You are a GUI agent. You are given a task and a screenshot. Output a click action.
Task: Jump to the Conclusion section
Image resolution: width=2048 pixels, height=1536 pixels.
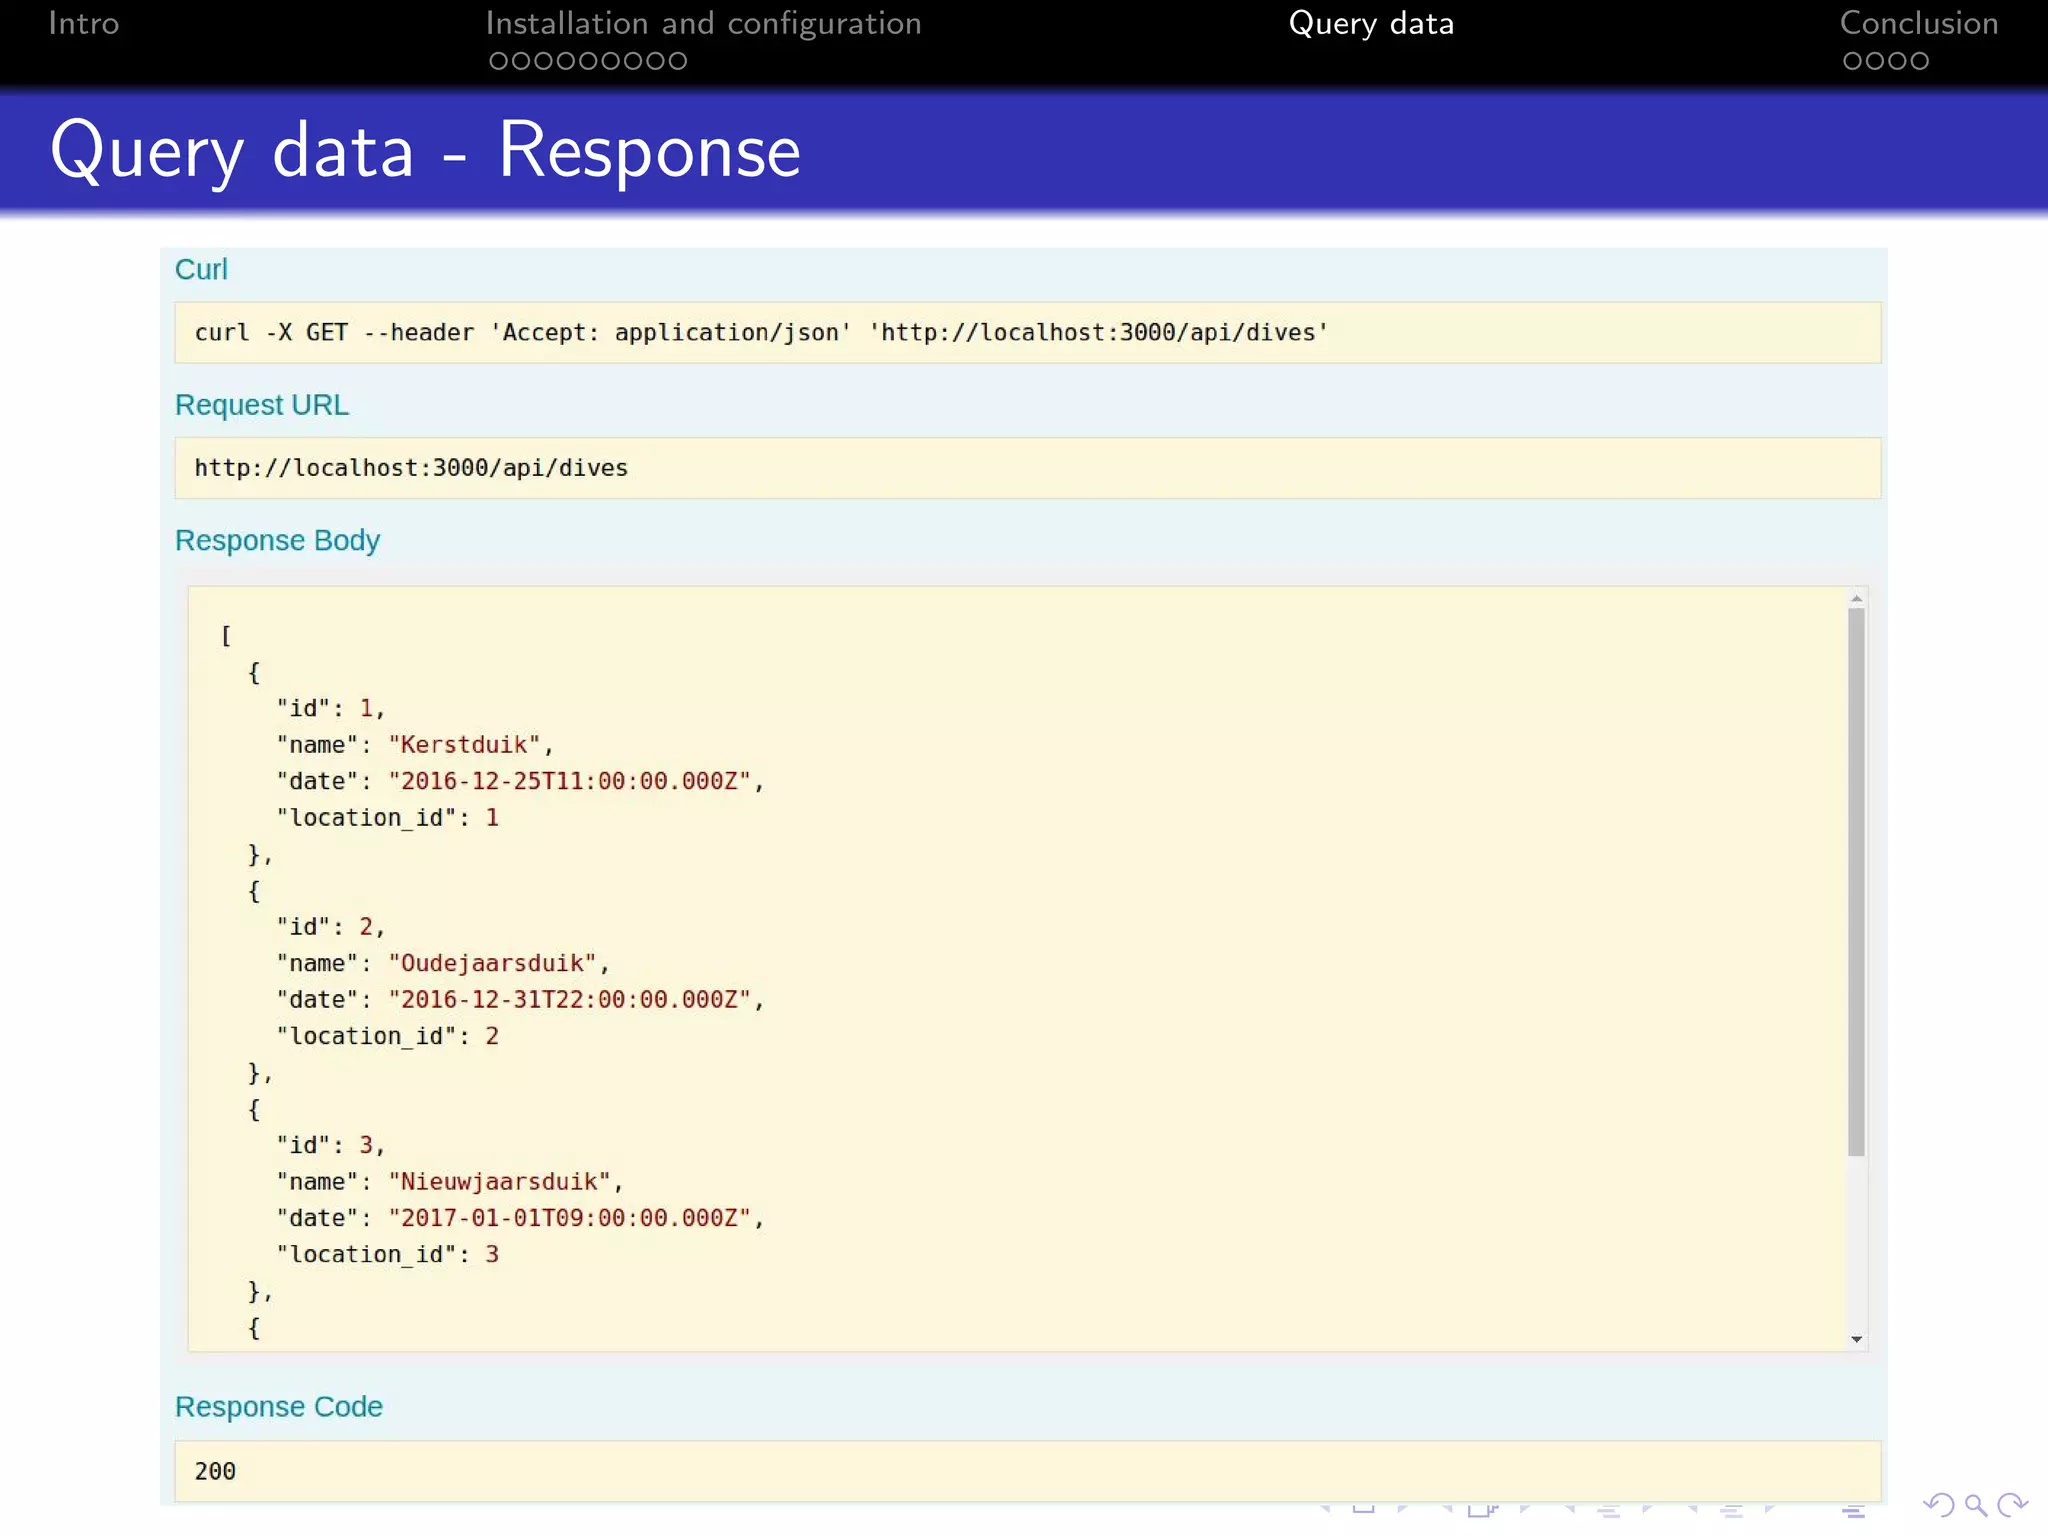click(x=1918, y=23)
